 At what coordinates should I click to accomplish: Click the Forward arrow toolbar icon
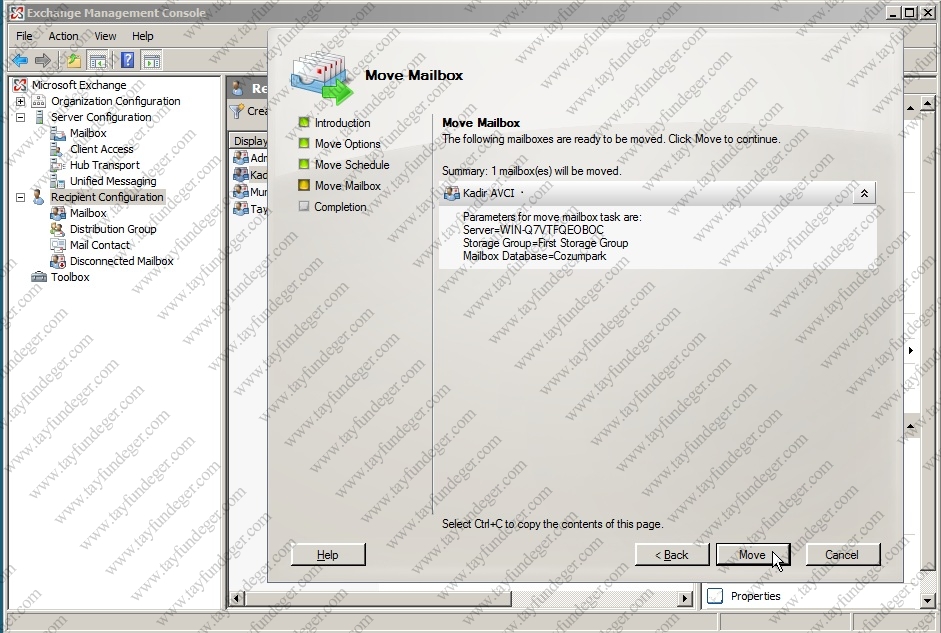point(43,60)
